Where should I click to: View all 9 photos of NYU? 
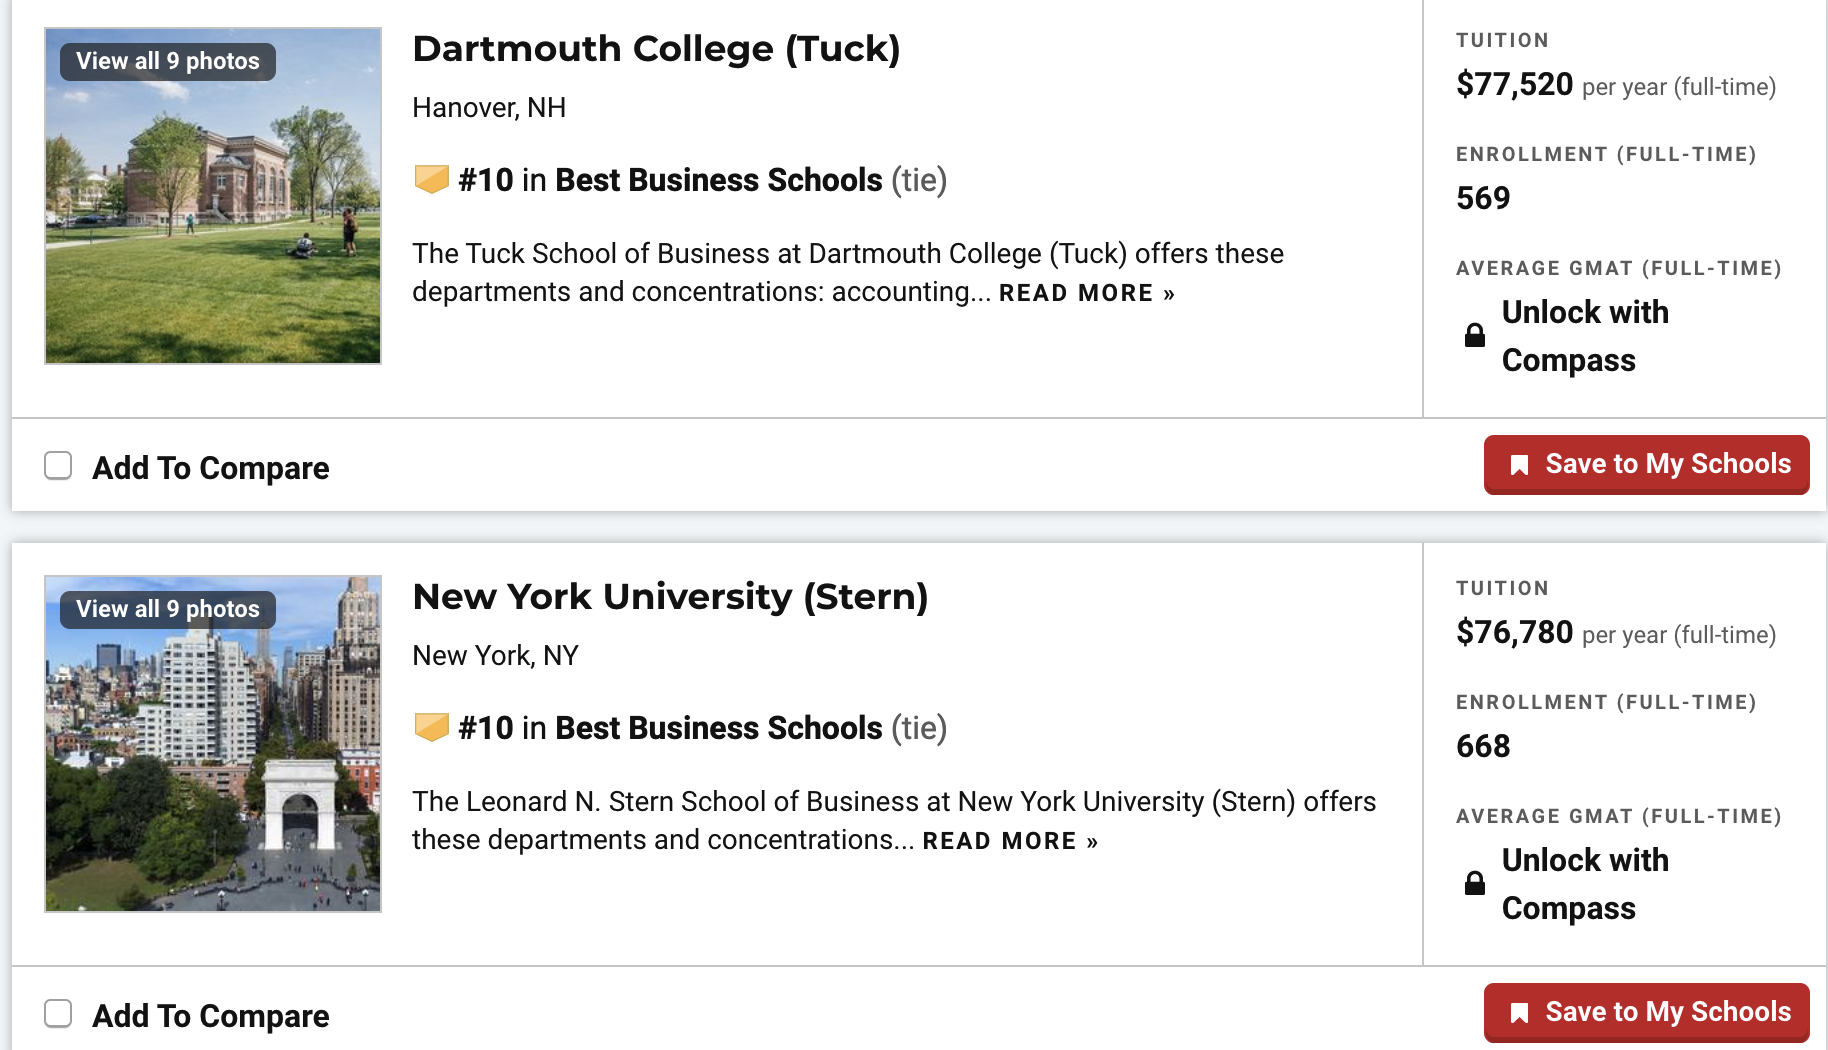168,609
